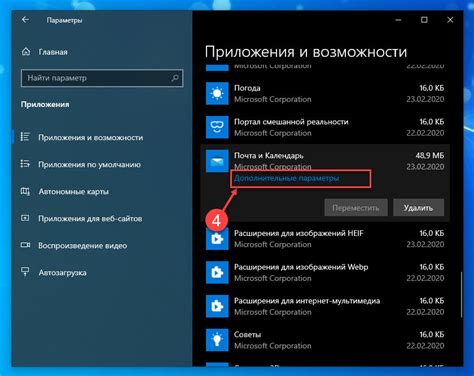Screen dimensions: 474x376
Task: Go back with the arrow icon
Action: [25, 20]
